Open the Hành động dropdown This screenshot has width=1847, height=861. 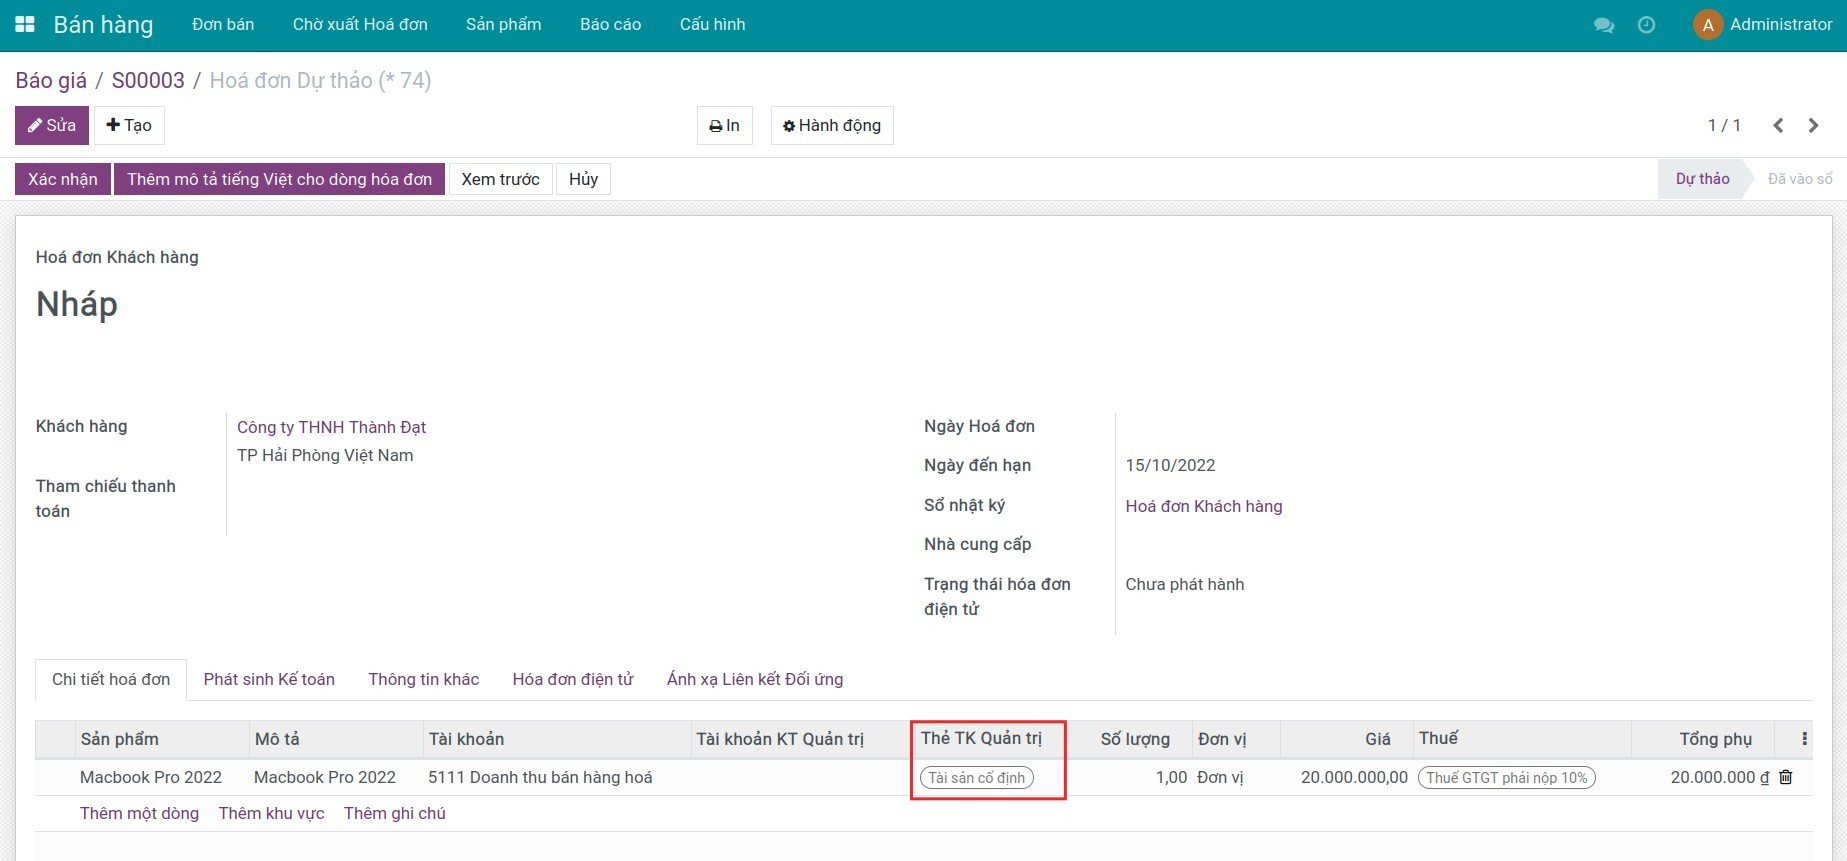pyautogui.click(x=832, y=126)
